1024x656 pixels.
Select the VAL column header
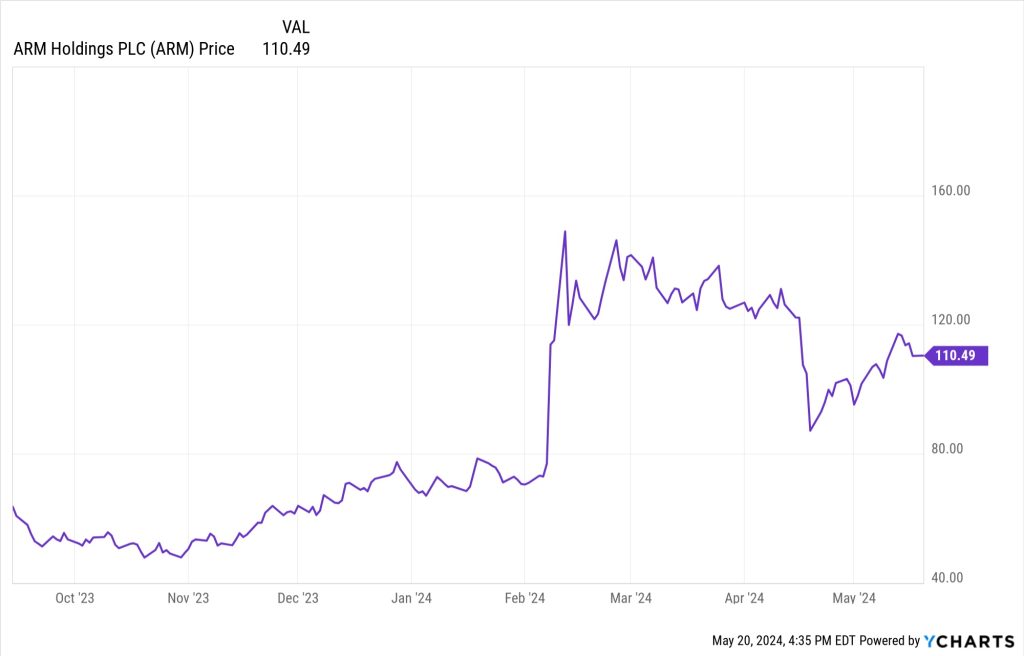pyautogui.click(x=295, y=28)
